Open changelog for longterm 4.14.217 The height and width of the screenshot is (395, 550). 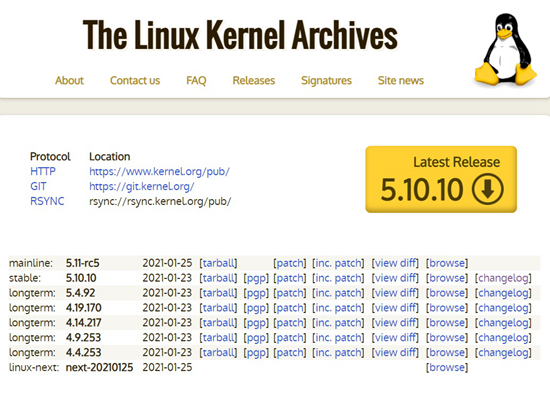(x=503, y=323)
